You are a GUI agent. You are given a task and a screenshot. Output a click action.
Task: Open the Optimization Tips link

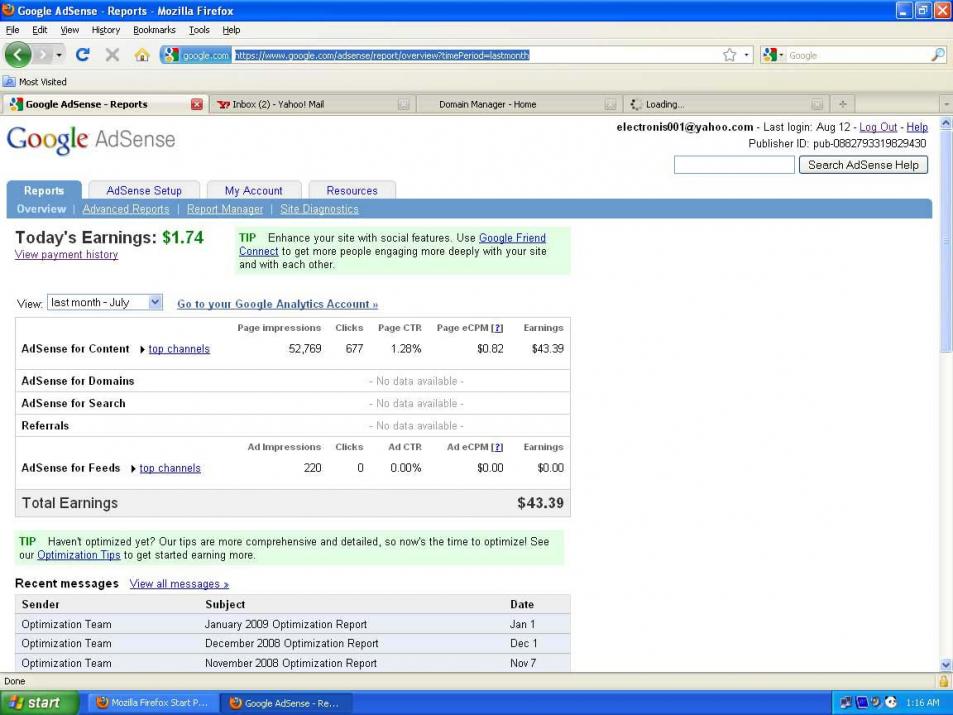click(x=79, y=555)
